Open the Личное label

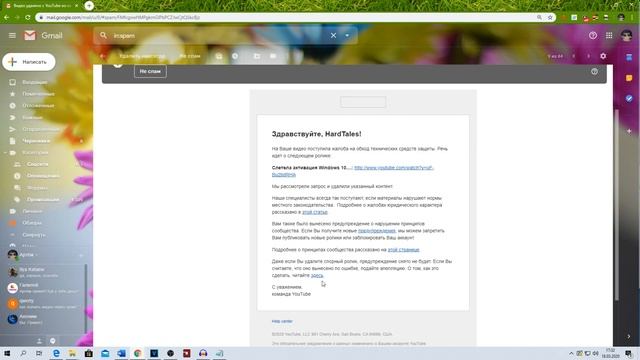(x=32, y=211)
